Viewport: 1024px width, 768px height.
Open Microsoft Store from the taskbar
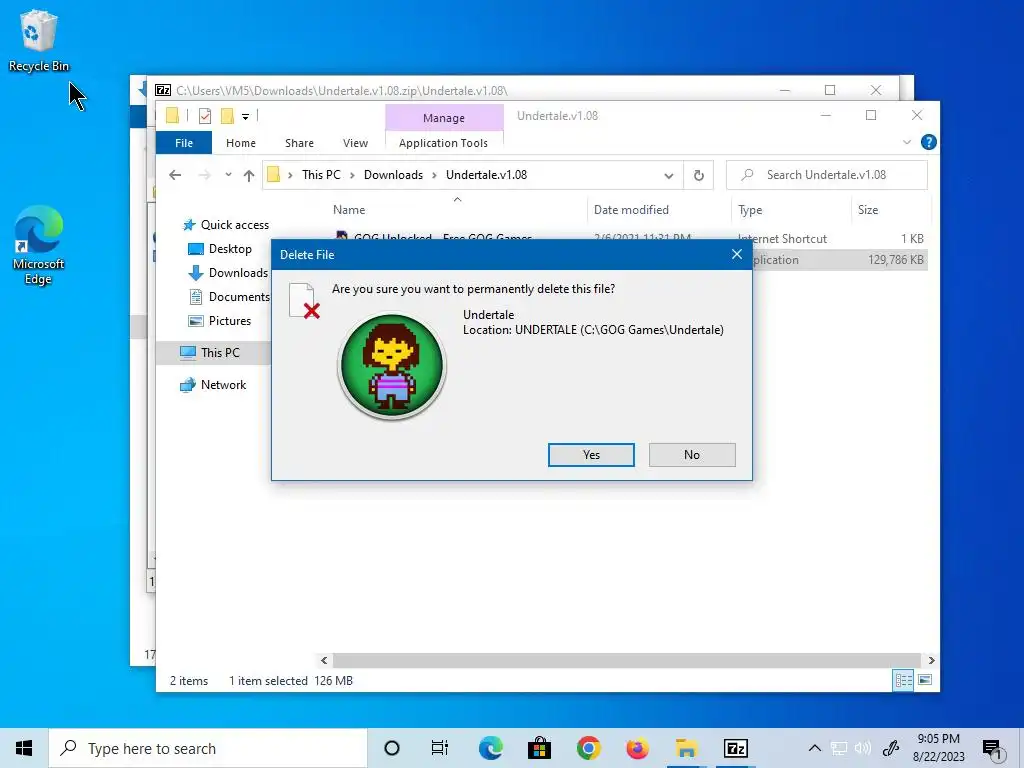tap(539, 748)
